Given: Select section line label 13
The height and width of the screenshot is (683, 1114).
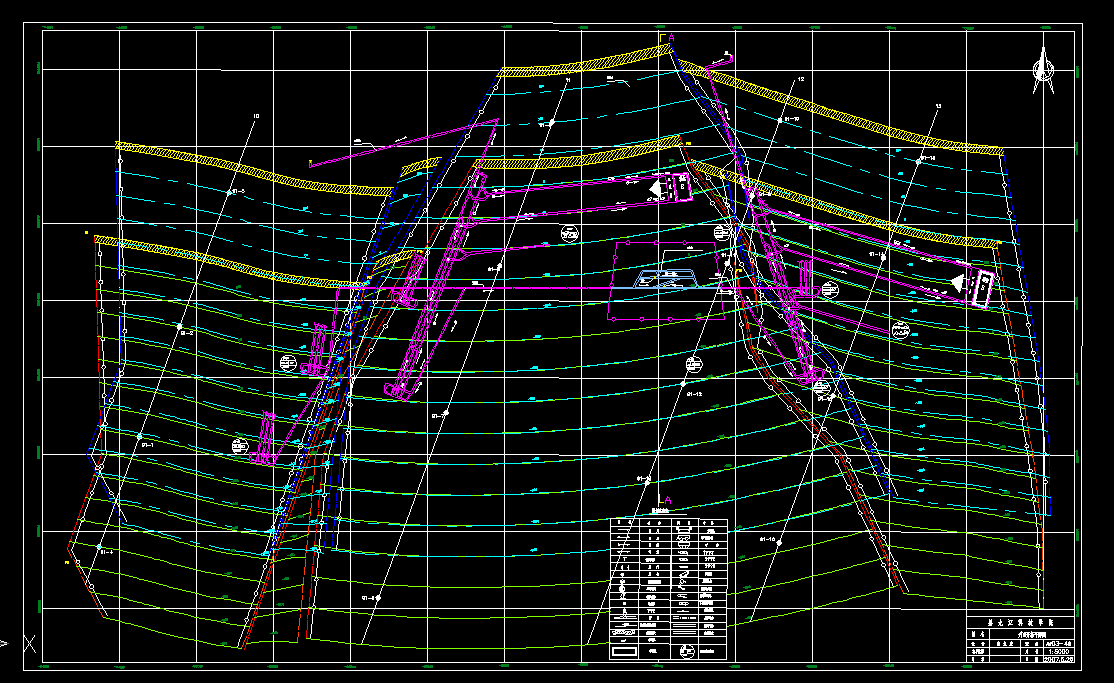Looking at the screenshot, I should click(938, 107).
